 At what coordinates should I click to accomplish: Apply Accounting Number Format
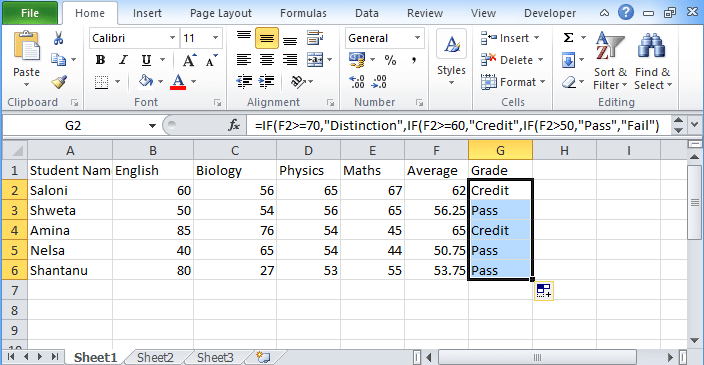[357, 60]
